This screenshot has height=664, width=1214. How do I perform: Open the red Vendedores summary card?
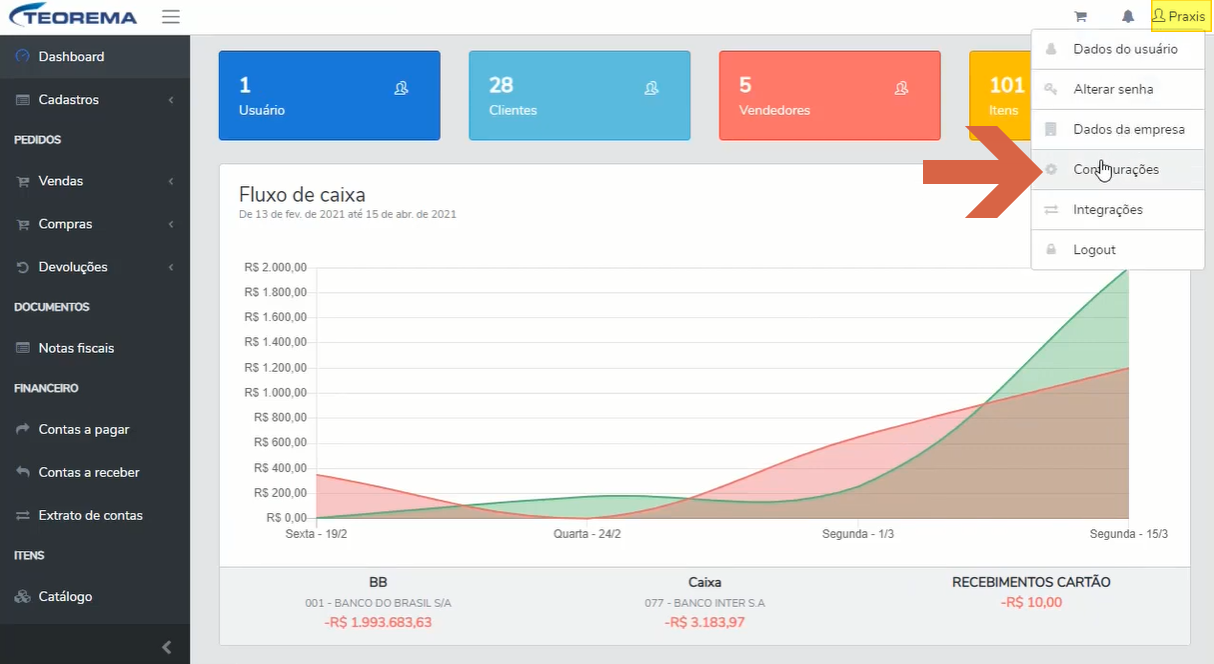[829, 95]
